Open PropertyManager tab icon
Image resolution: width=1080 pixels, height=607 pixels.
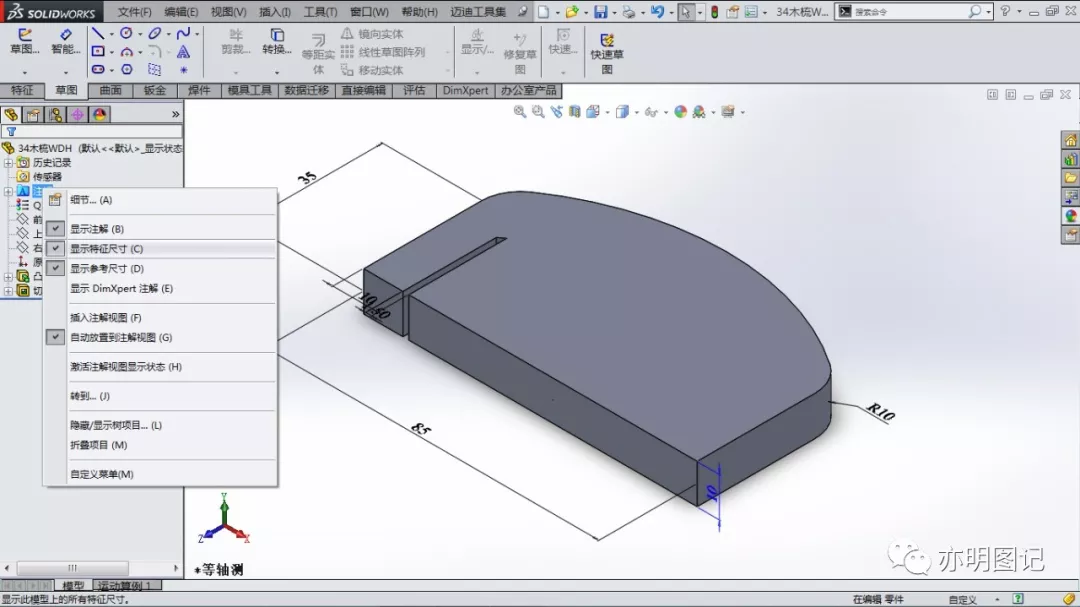pyautogui.click(x=33, y=114)
